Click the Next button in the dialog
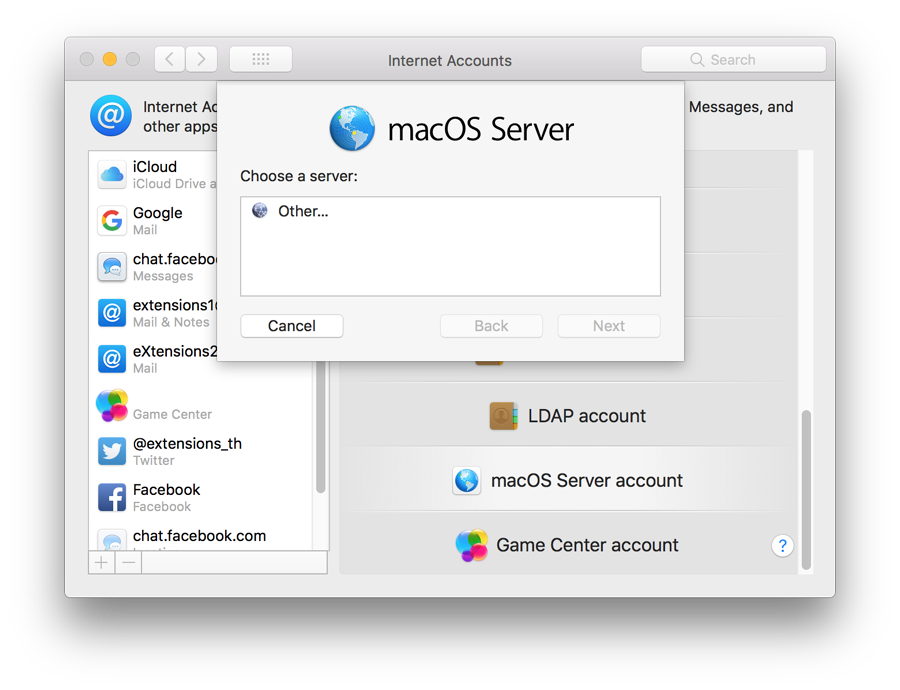Viewport: 900px width, 690px height. point(609,326)
